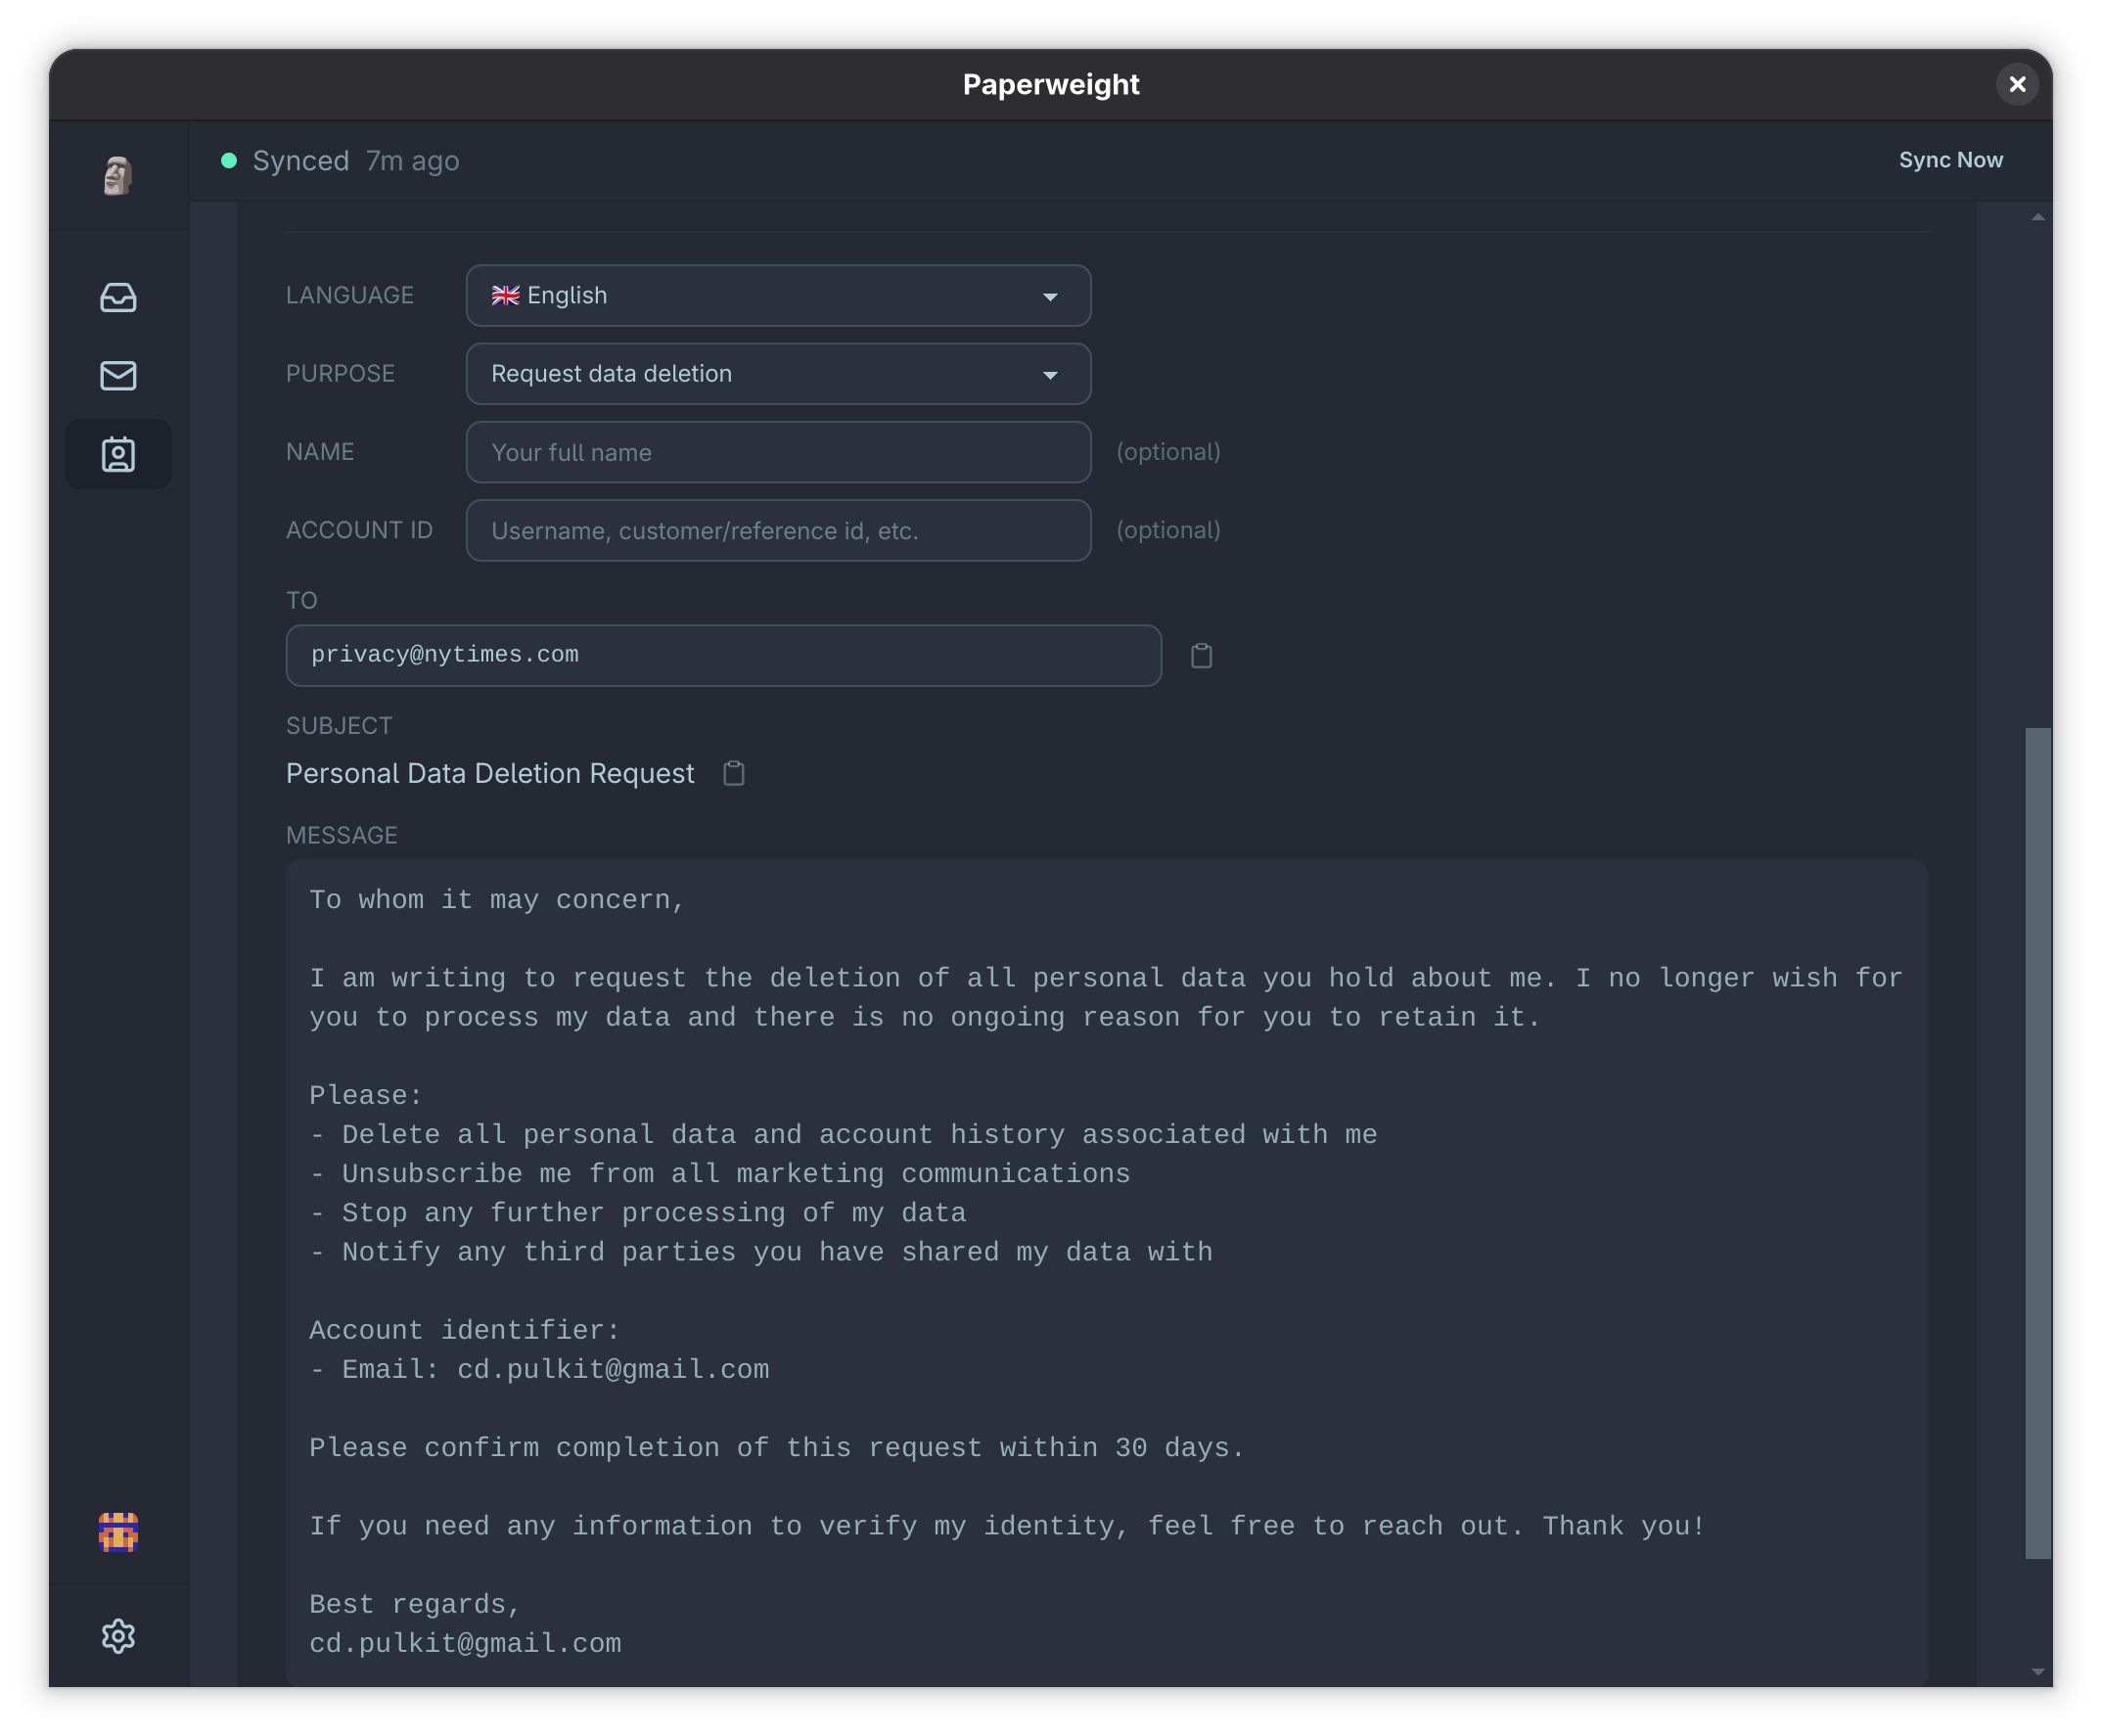This screenshot has height=1736, width=2102.
Task: Click the scrollbar down arrow
Action: click(2037, 1671)
